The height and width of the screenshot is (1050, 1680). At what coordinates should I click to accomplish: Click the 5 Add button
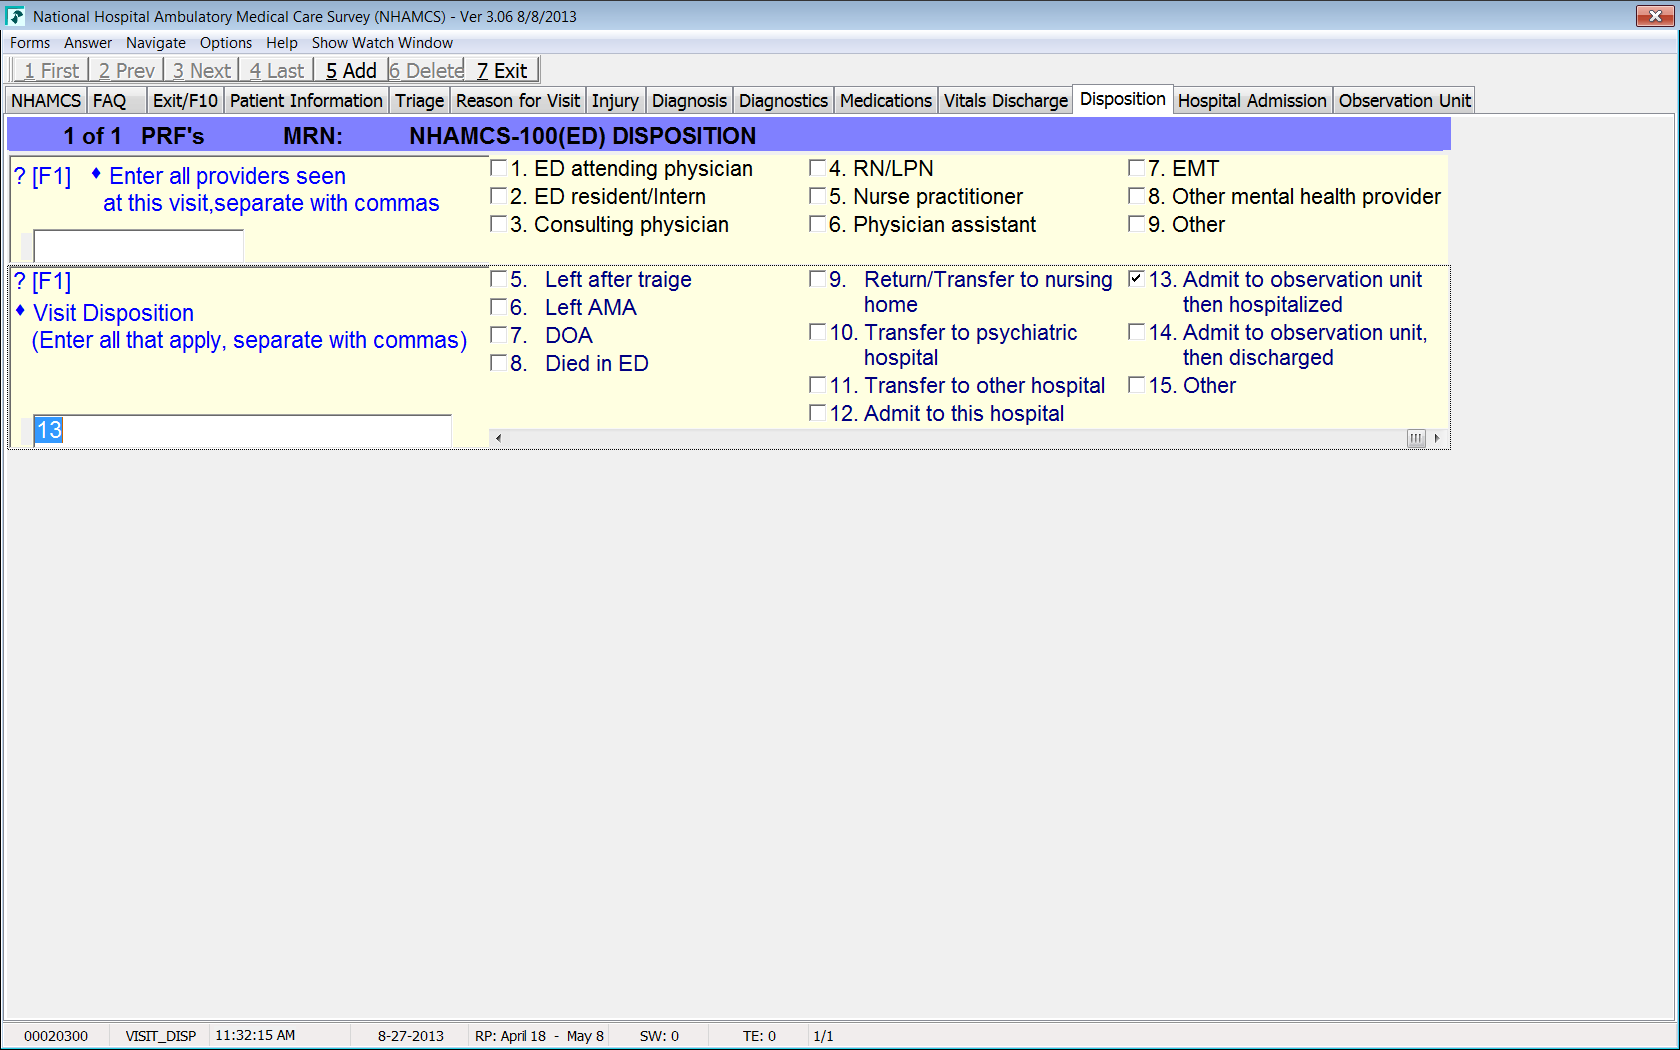tap(351, 70)
